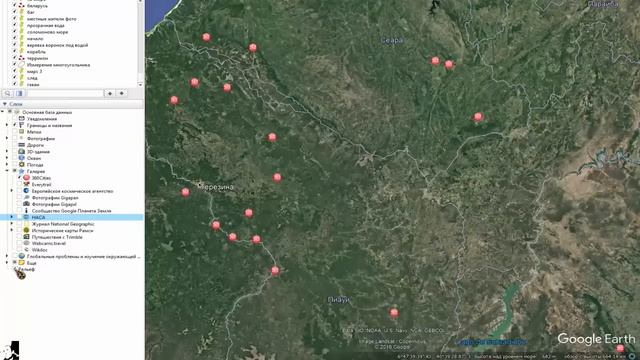The width and height of the screenshot is (640, 360).
Task: Enable the Фотографии layer checkbox
Action: (15, 138)
